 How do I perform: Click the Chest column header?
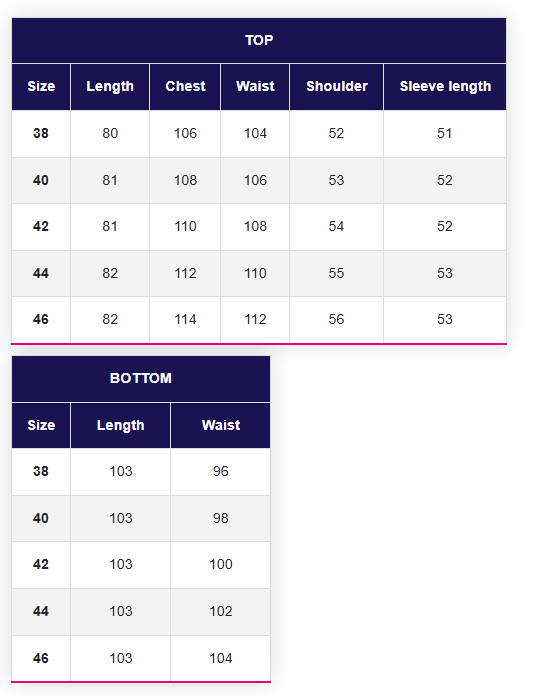[x=185, y=87]
